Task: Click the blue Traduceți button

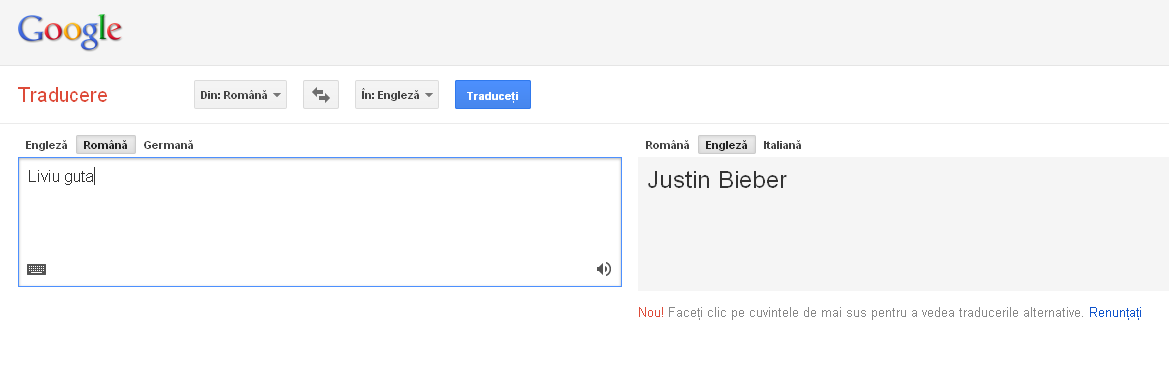Action: coord(493,95)
